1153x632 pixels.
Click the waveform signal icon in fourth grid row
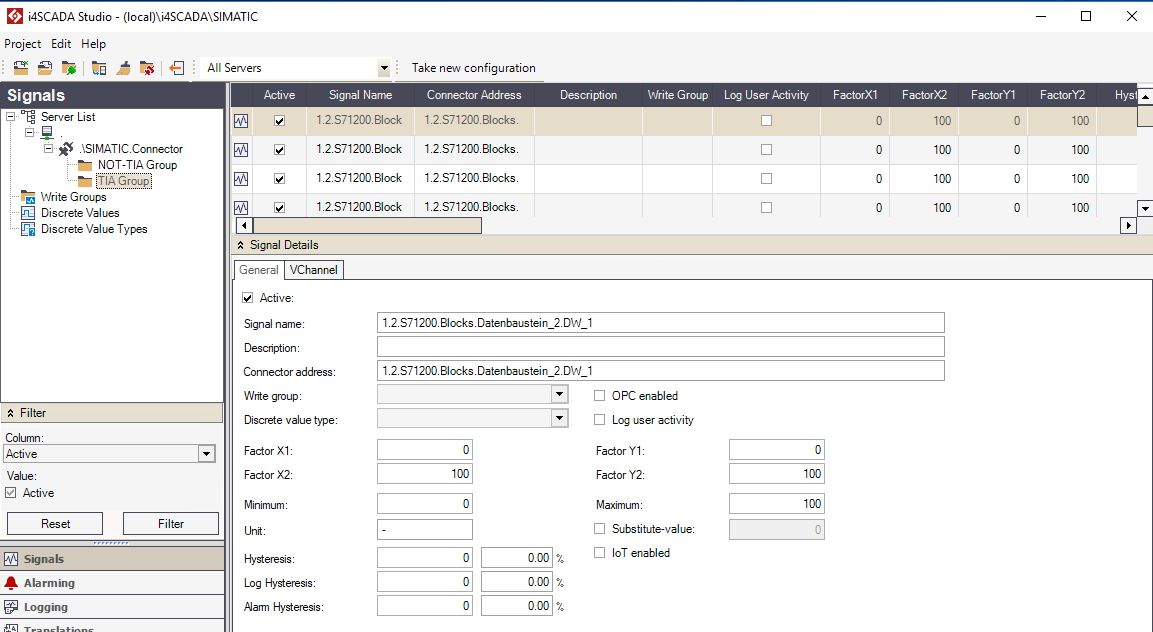[x=241, y=207]
